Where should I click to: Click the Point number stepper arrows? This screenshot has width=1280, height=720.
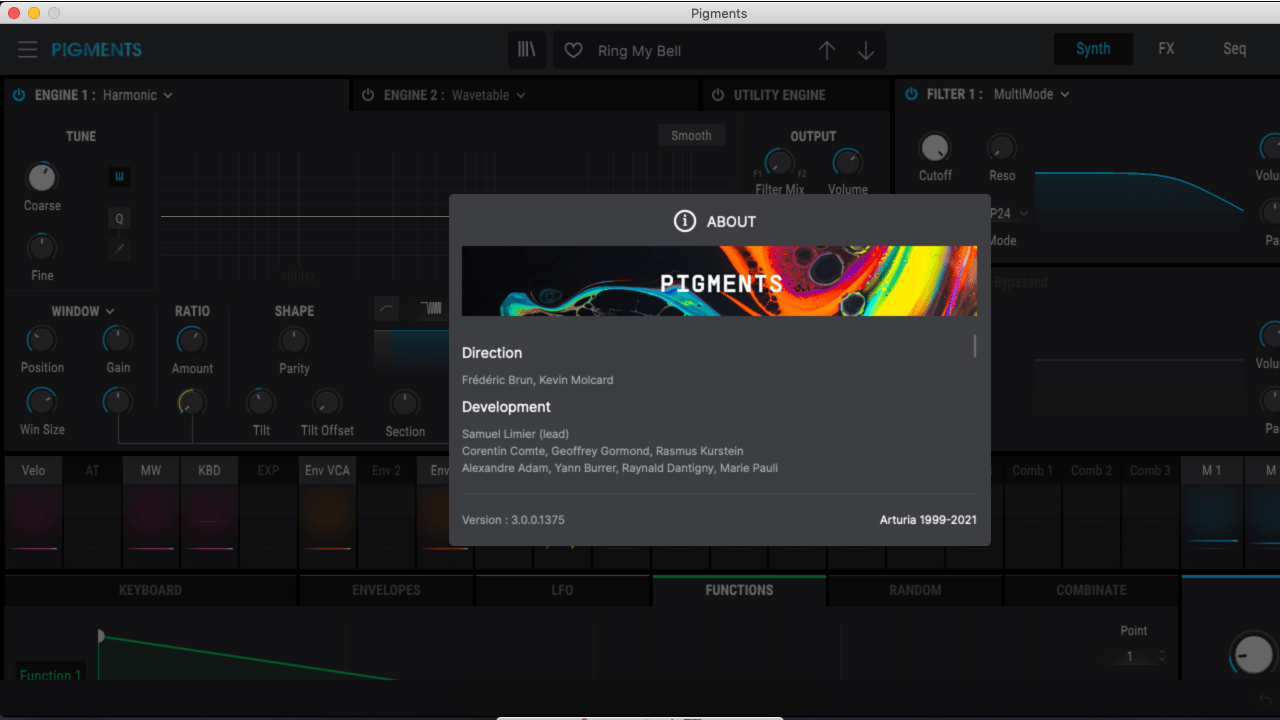1162,657
